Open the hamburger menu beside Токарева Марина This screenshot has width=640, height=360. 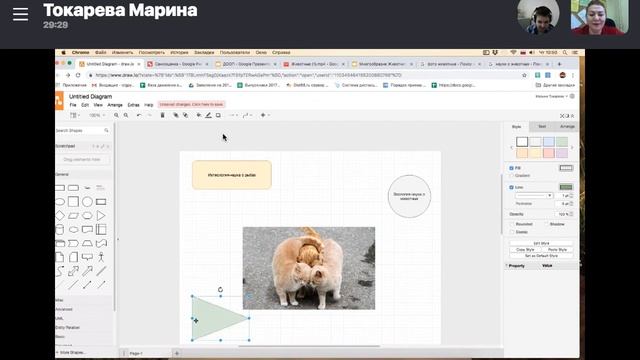click(20, 14)
